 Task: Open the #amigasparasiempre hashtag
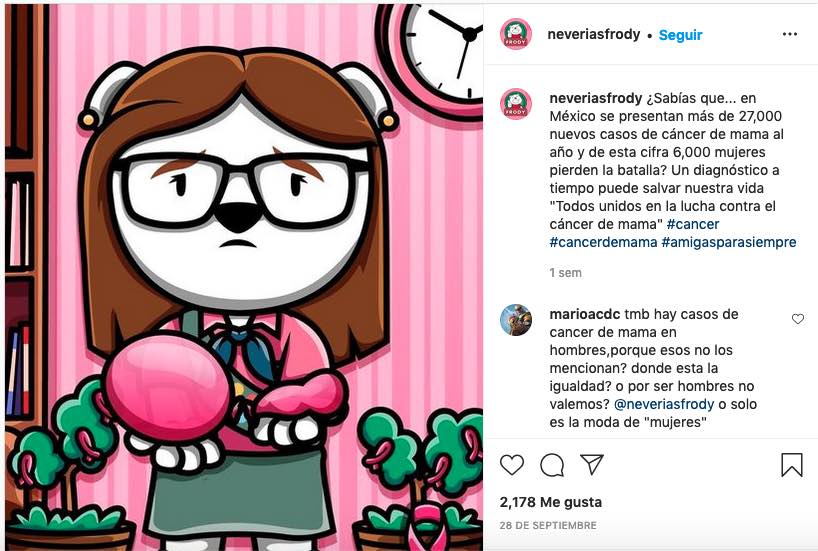[729, 243]
